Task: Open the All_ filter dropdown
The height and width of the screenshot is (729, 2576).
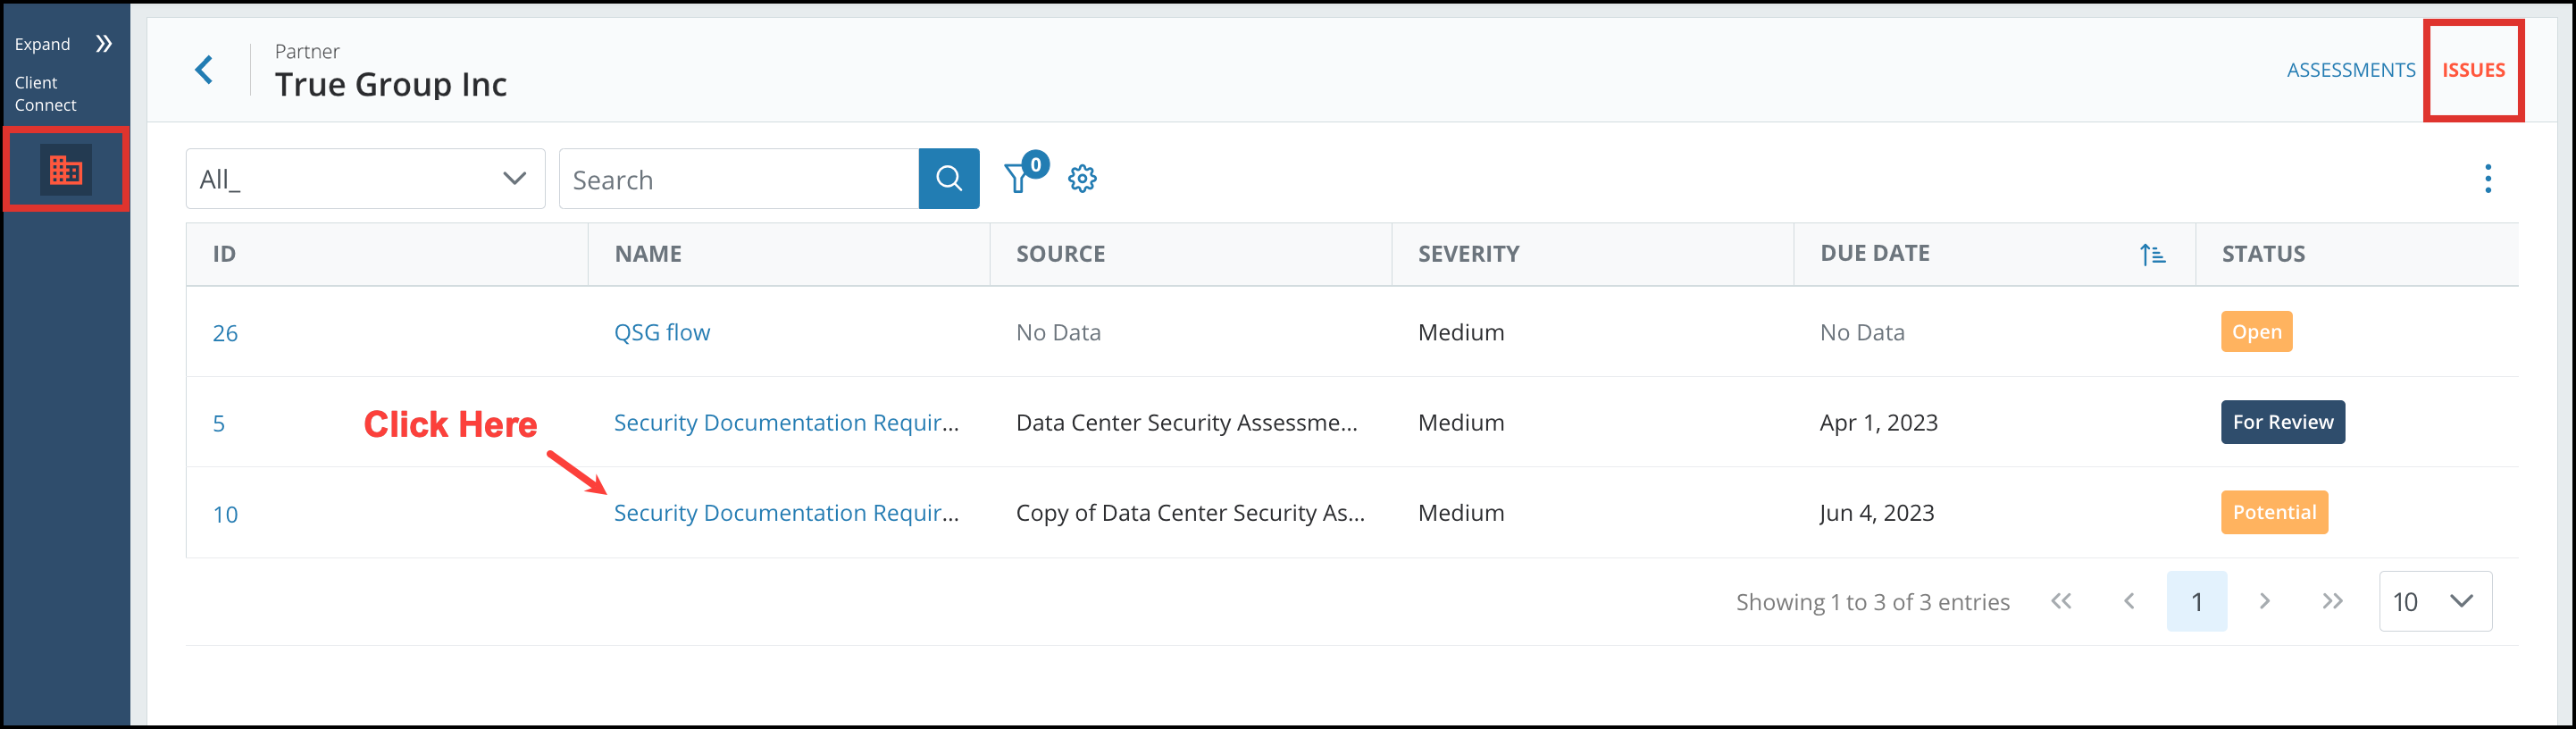Action: [366, 179]
